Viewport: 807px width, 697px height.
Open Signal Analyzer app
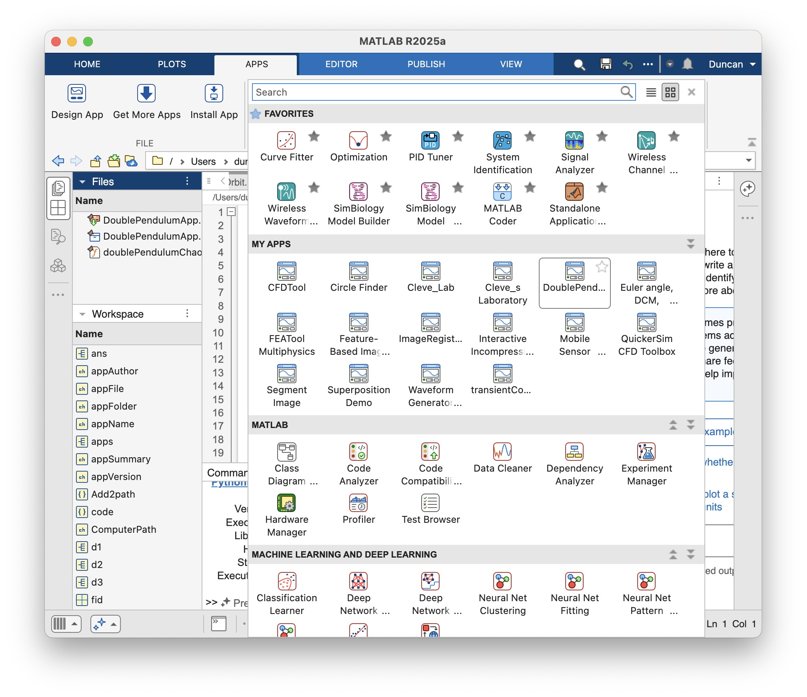pos(574,153)
